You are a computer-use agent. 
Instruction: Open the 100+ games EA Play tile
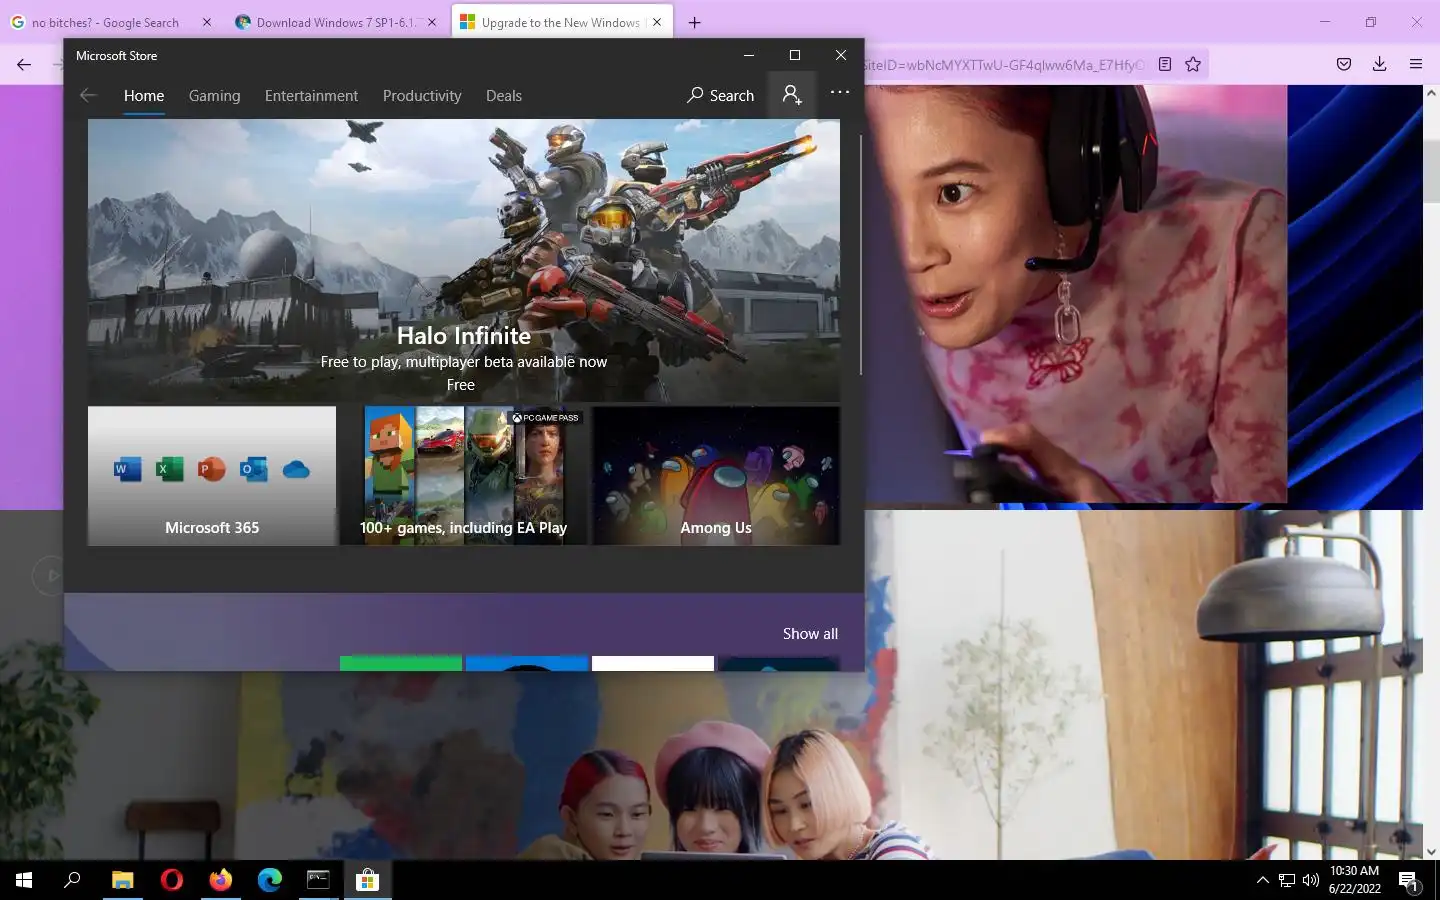pos(464,476)
